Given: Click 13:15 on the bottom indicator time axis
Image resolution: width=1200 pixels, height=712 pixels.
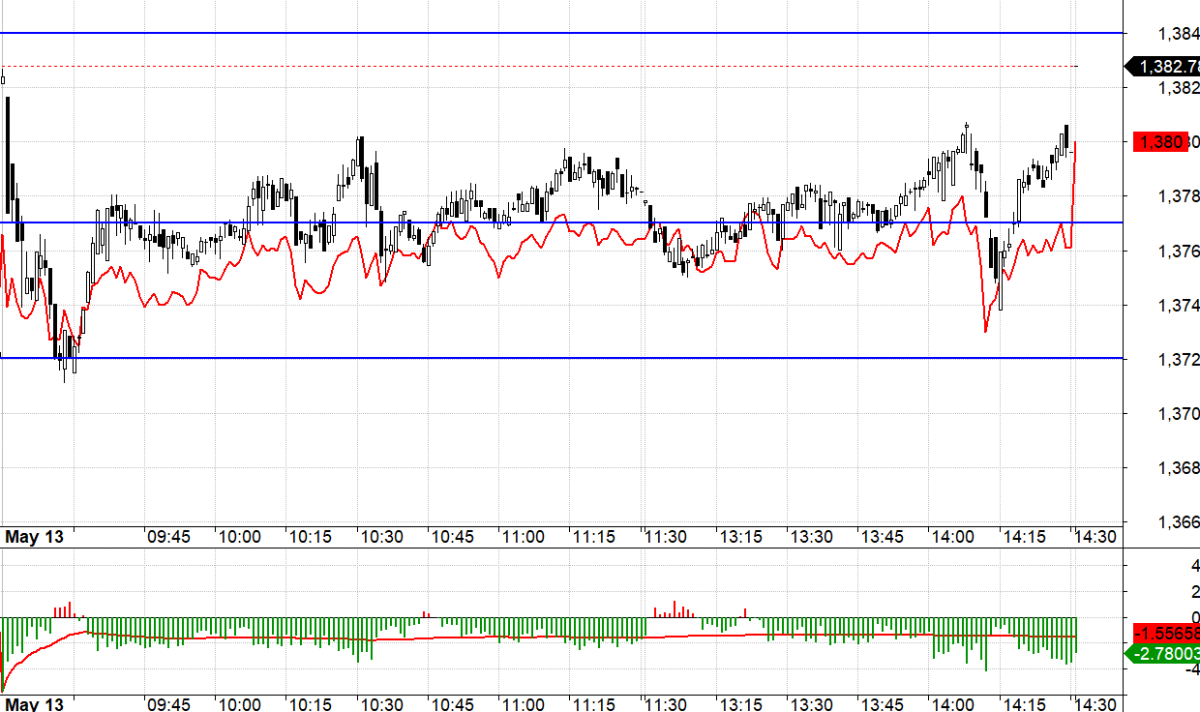Looking at the screenshot, I should pyautogui.click(x=739, y=704).
